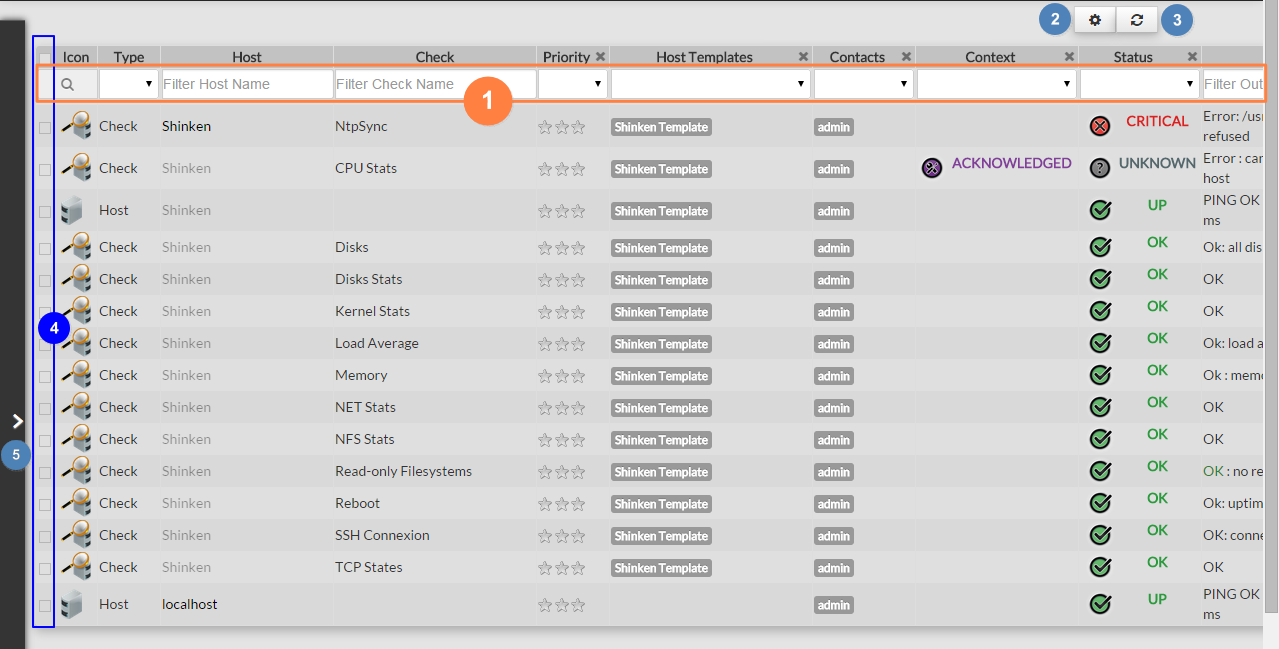Click the OK status icon for Memory
The width and height of the screenshot is (1279, 649).
tap(1100, 375)
